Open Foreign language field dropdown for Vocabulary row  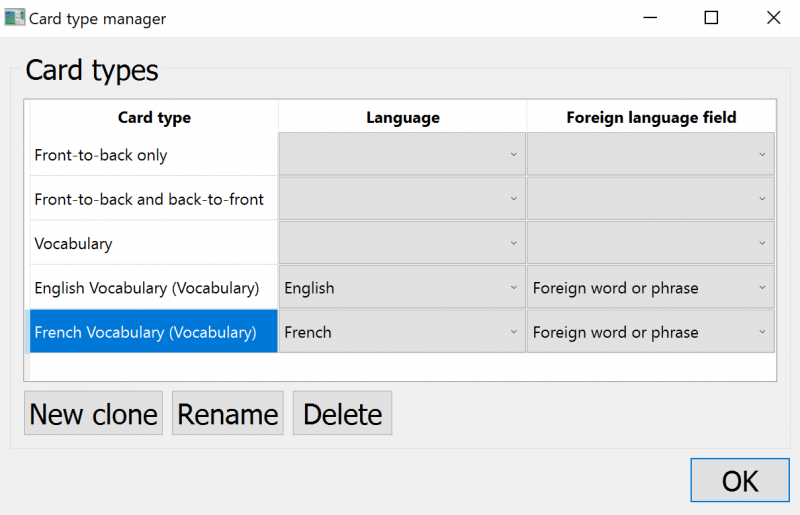coord(651,243)
